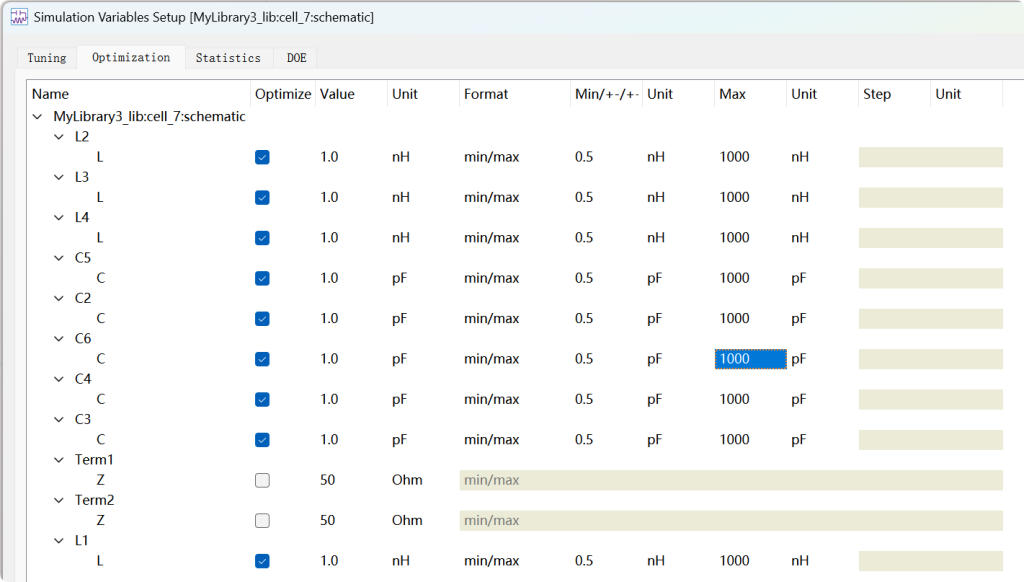
Task: Click the Simulation Variables Setup window icon
Action: pos(19,17)
